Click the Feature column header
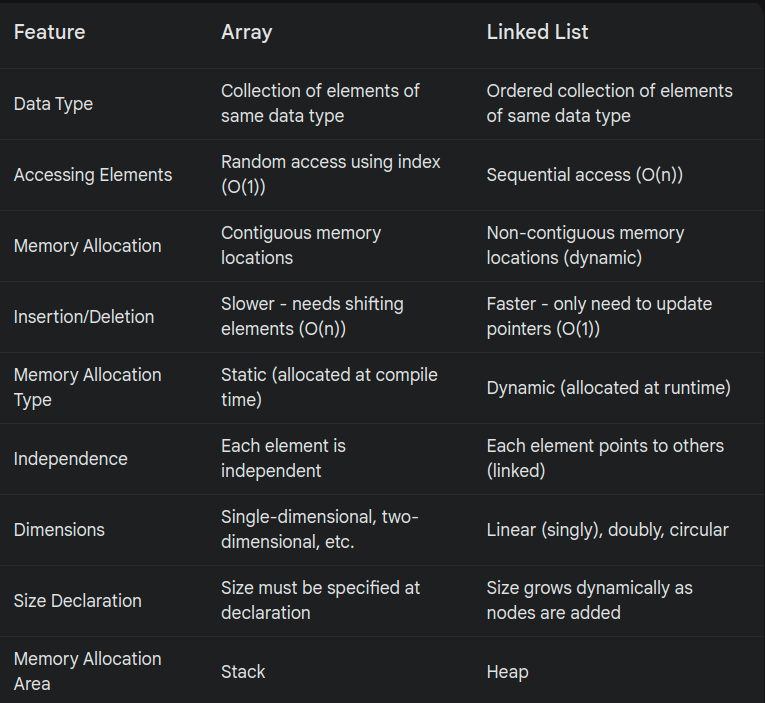 [x=49, y=32]
